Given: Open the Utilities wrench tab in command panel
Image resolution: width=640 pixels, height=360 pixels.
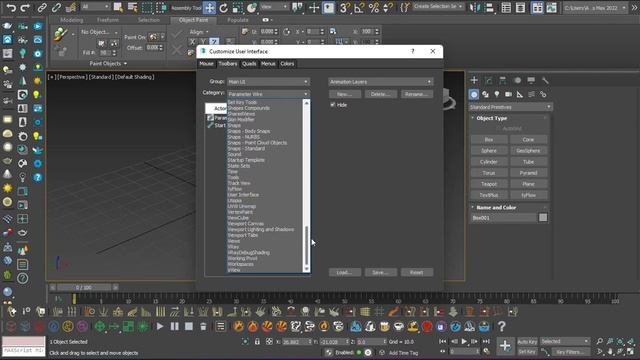Looking at the screenshot, I should (545, 80).
